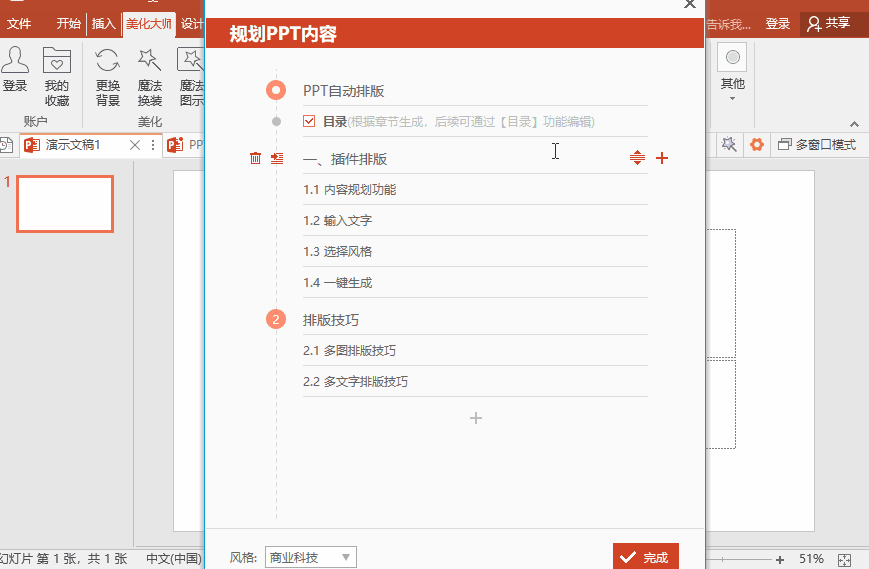Toggle 多窗口模式 multi-window mode
Image resolution: width=869 pixels, height=569 pixels.
tap(817, 145)
